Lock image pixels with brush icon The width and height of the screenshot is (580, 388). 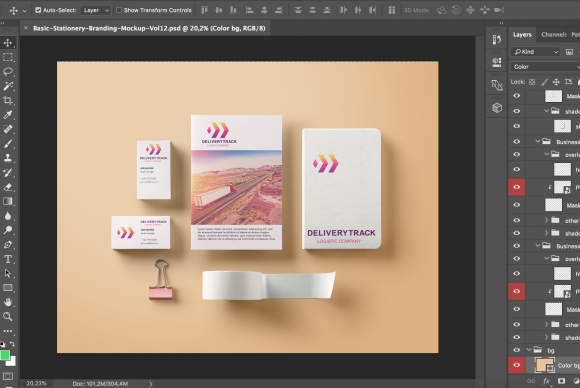pos(544,82)
